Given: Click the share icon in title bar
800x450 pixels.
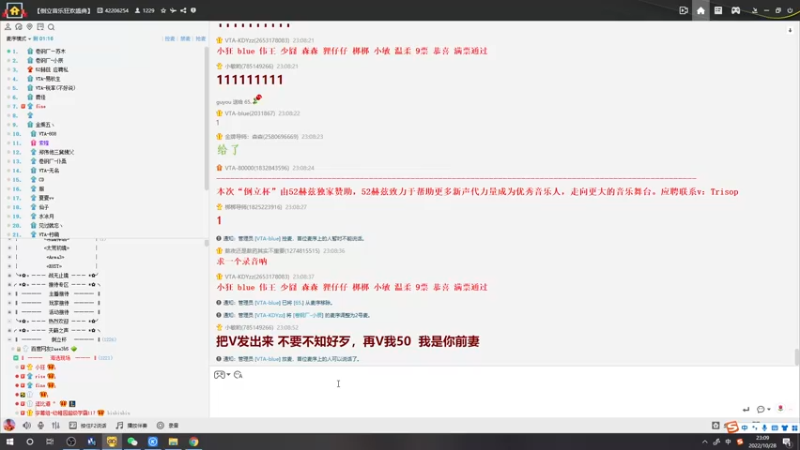Looking at the screenshot, I should 183,10.
